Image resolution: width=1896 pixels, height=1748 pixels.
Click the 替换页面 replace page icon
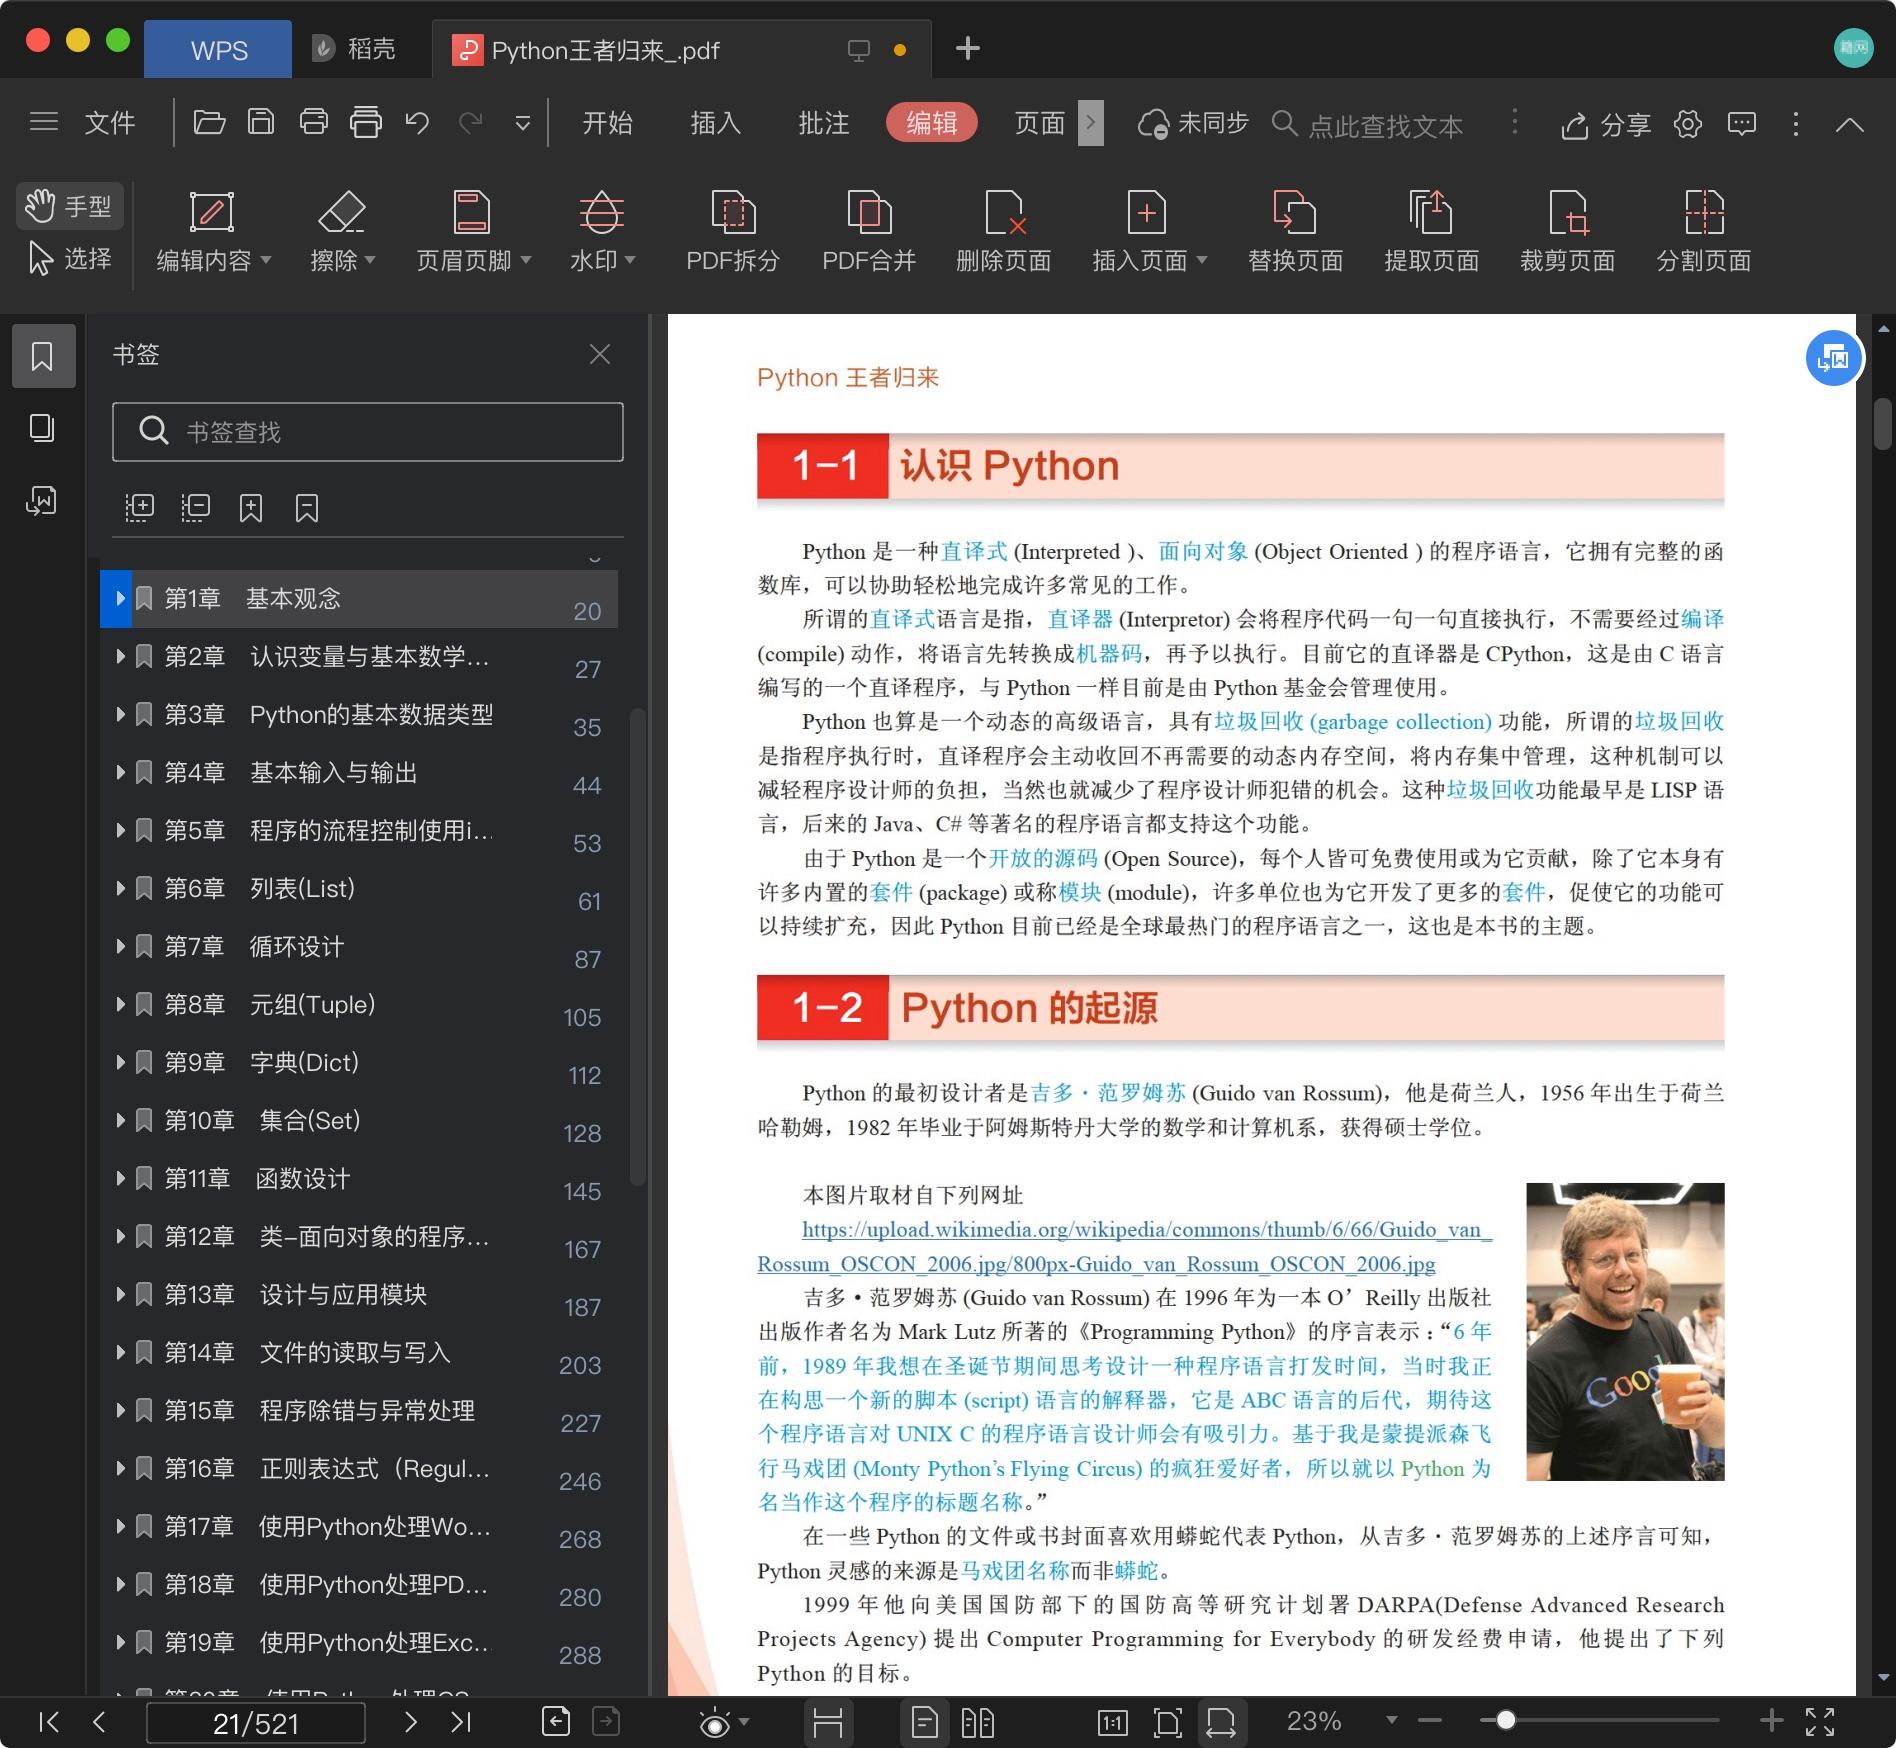click(x=1294, y=212)
